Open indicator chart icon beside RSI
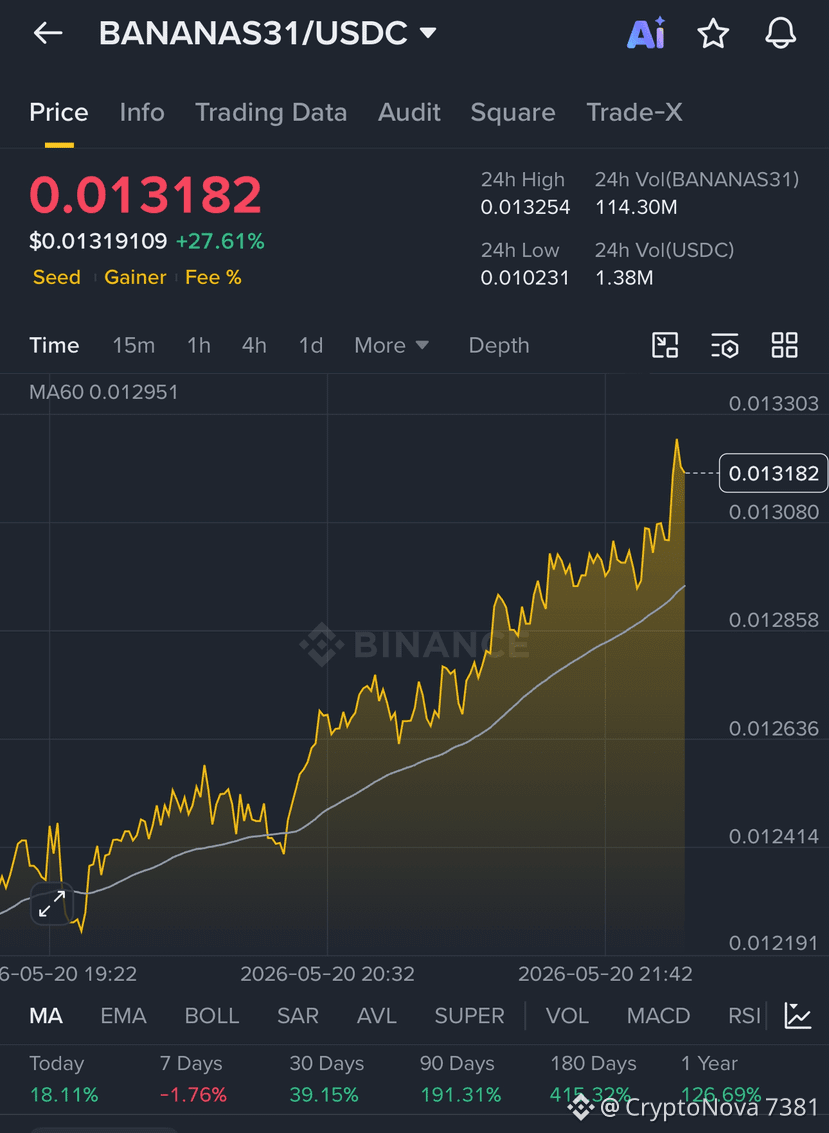 coord(798,1015)
